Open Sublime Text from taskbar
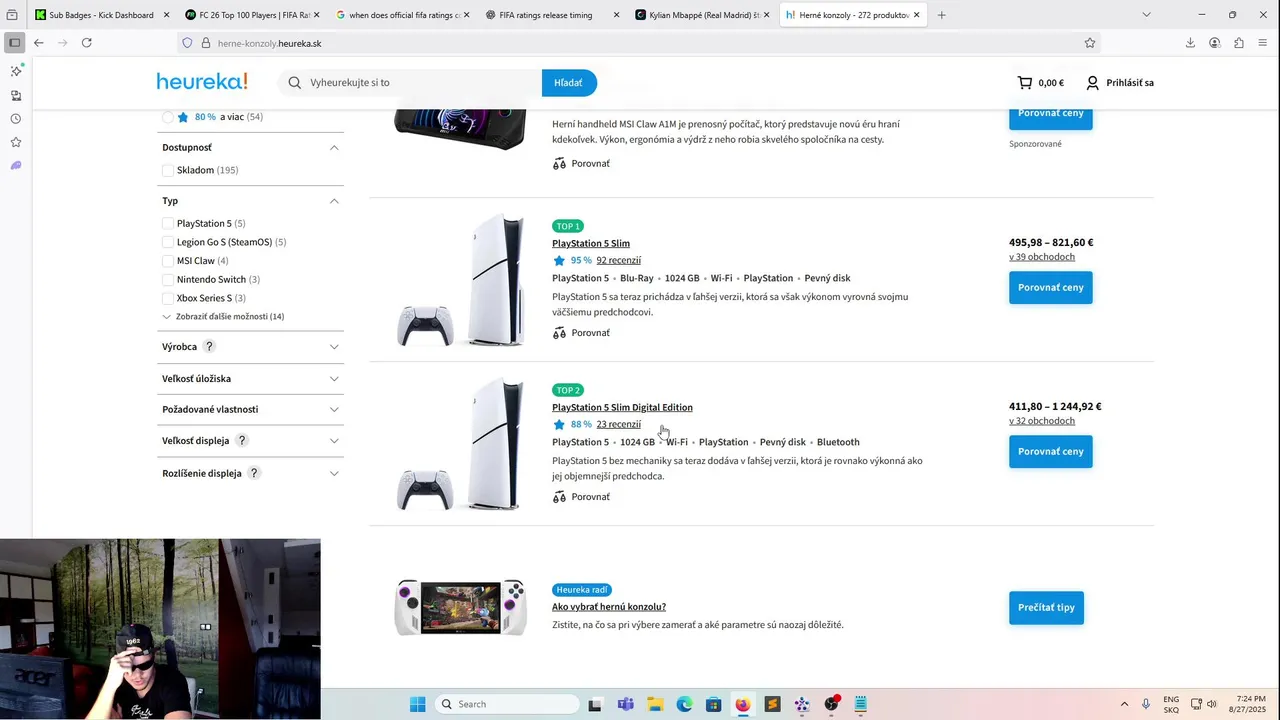This screenshot has height=720, width=1280. pyautogui.click(x=772, y=704)
